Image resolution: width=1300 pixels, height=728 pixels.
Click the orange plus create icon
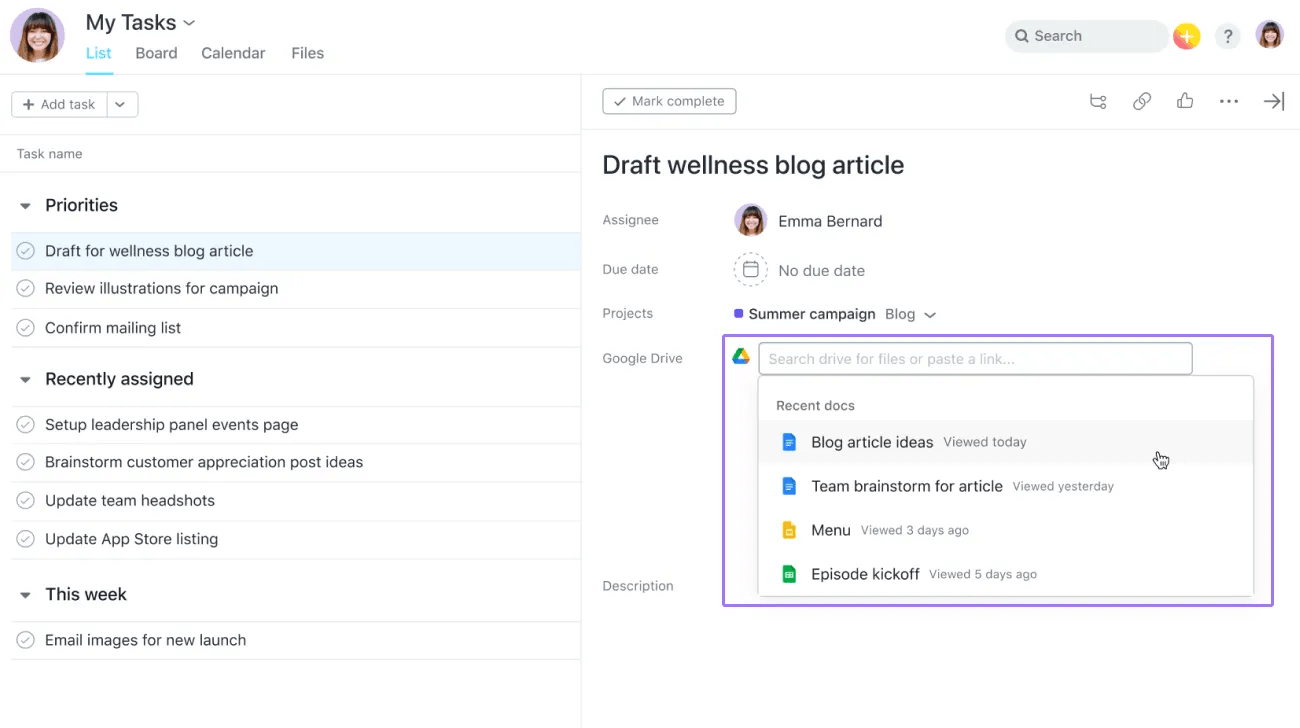[1186, 35]
